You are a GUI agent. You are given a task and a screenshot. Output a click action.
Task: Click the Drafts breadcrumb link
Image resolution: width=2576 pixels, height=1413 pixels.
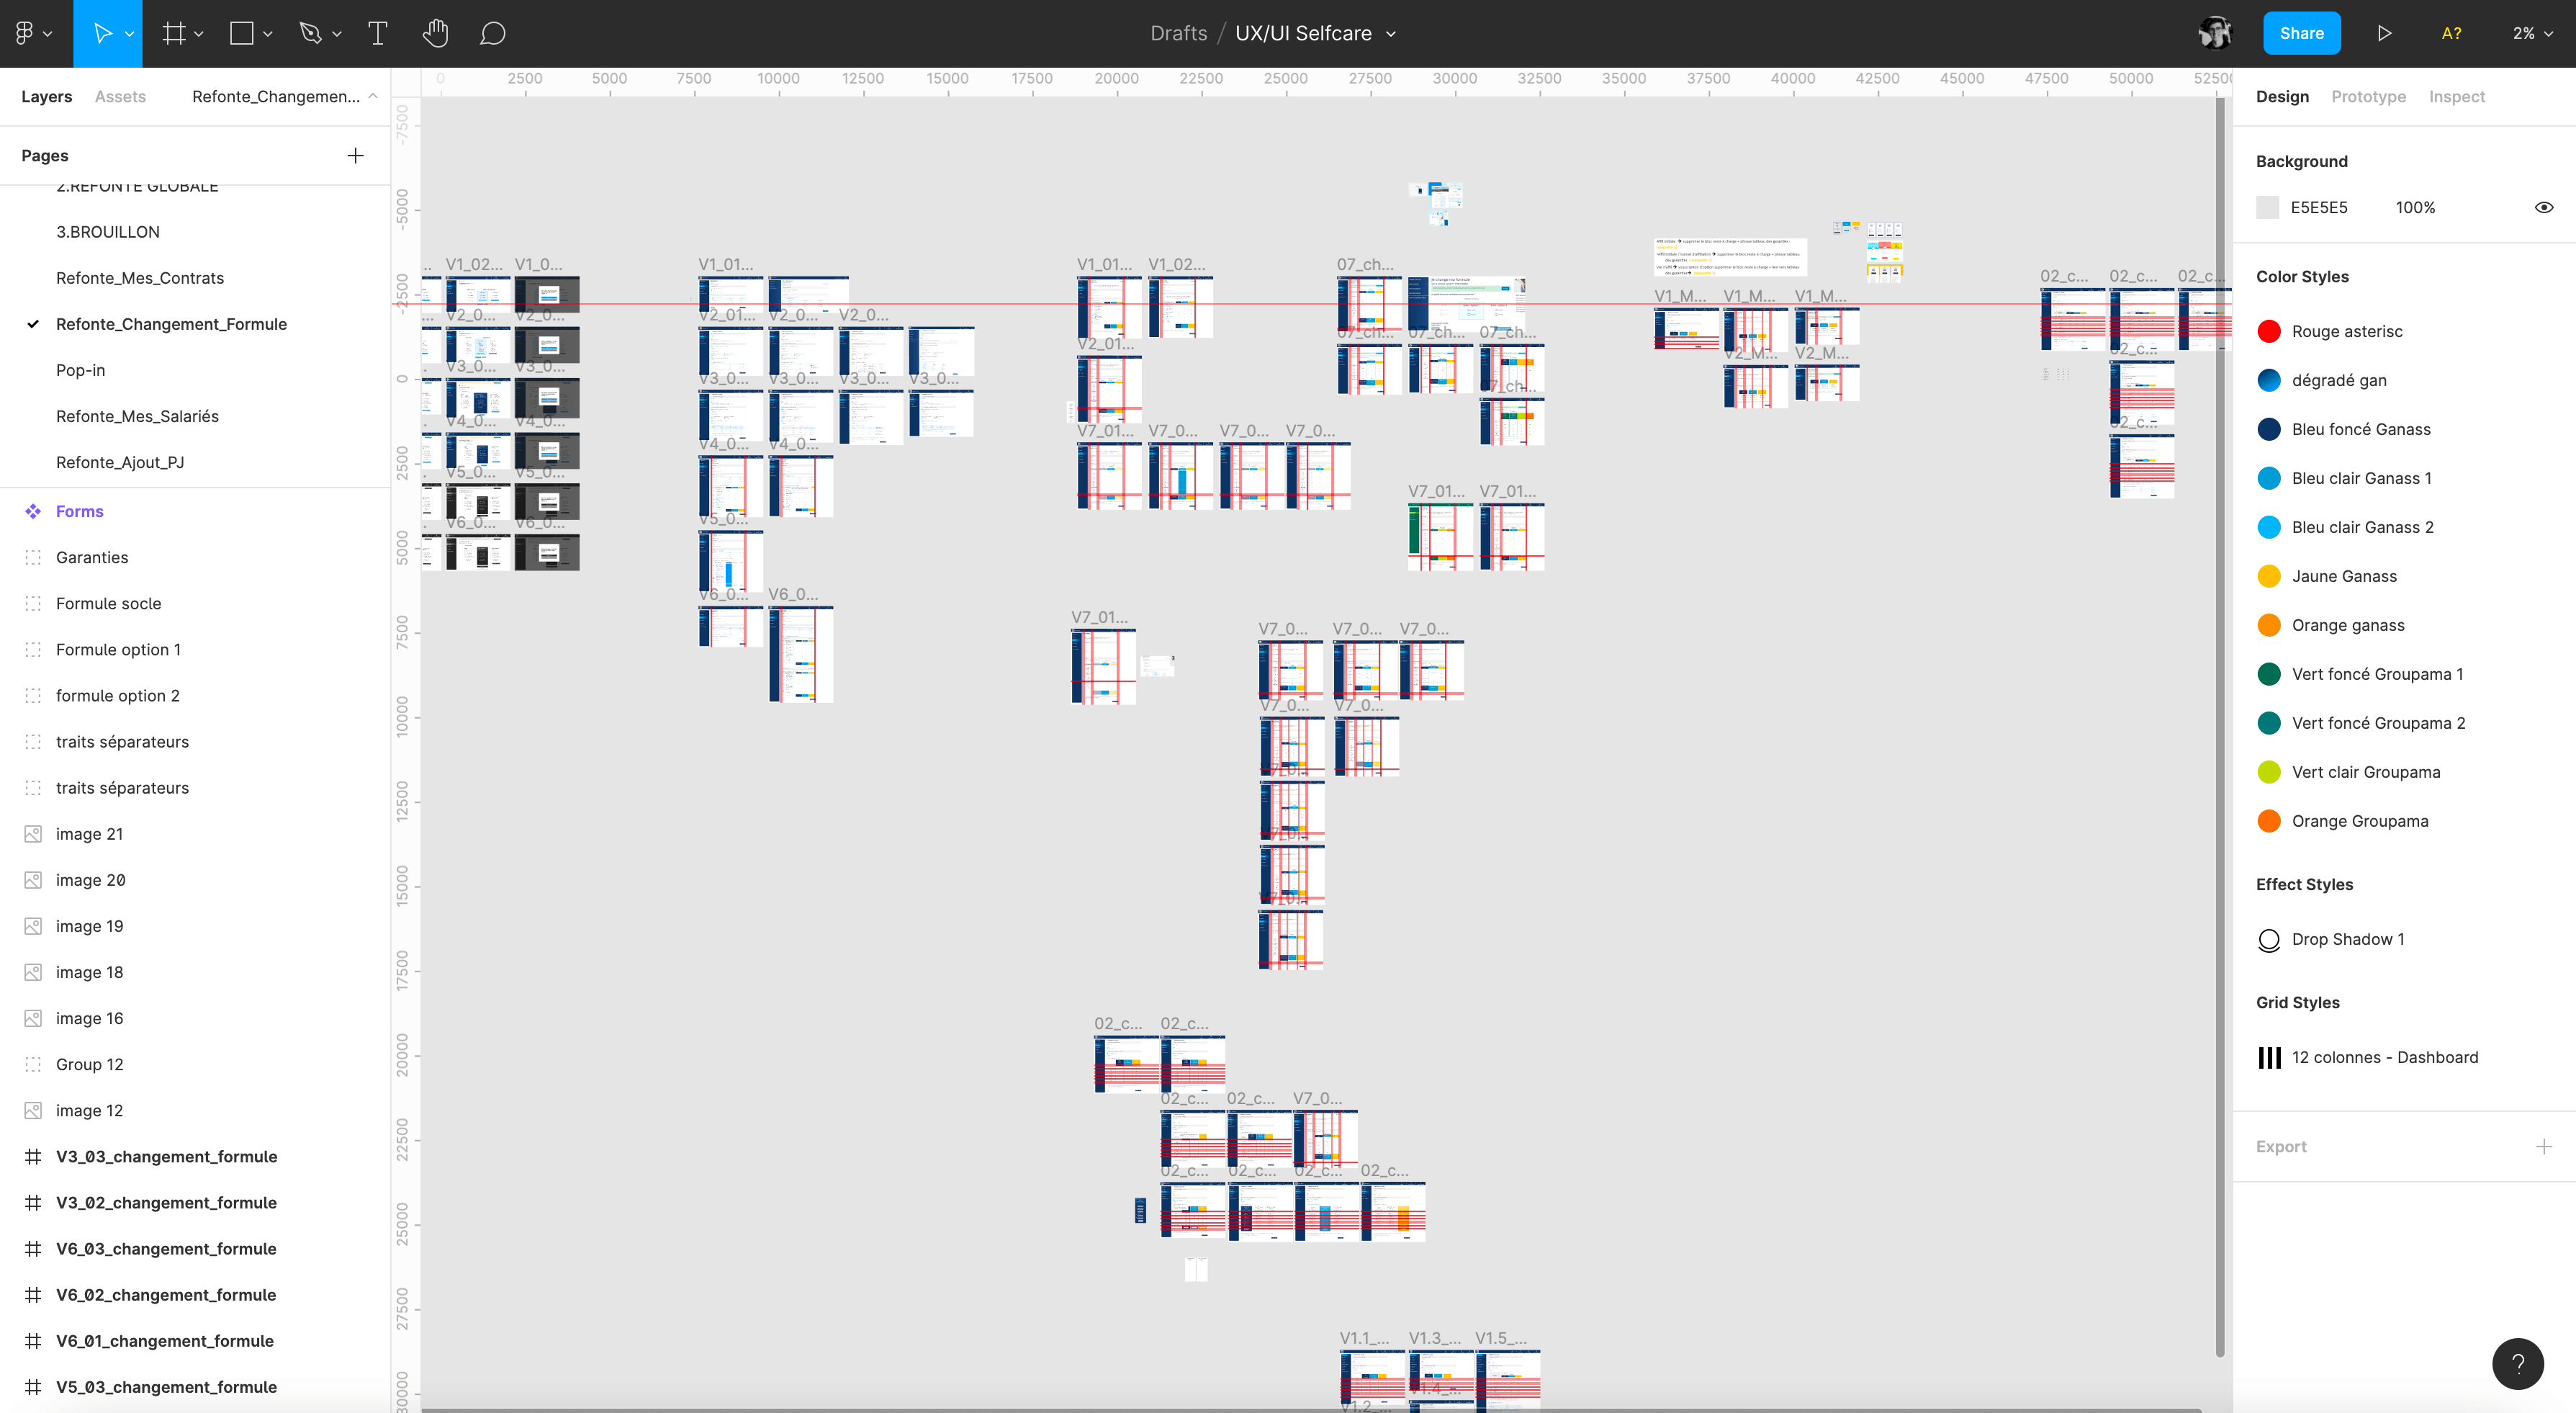coord(1178,33)
